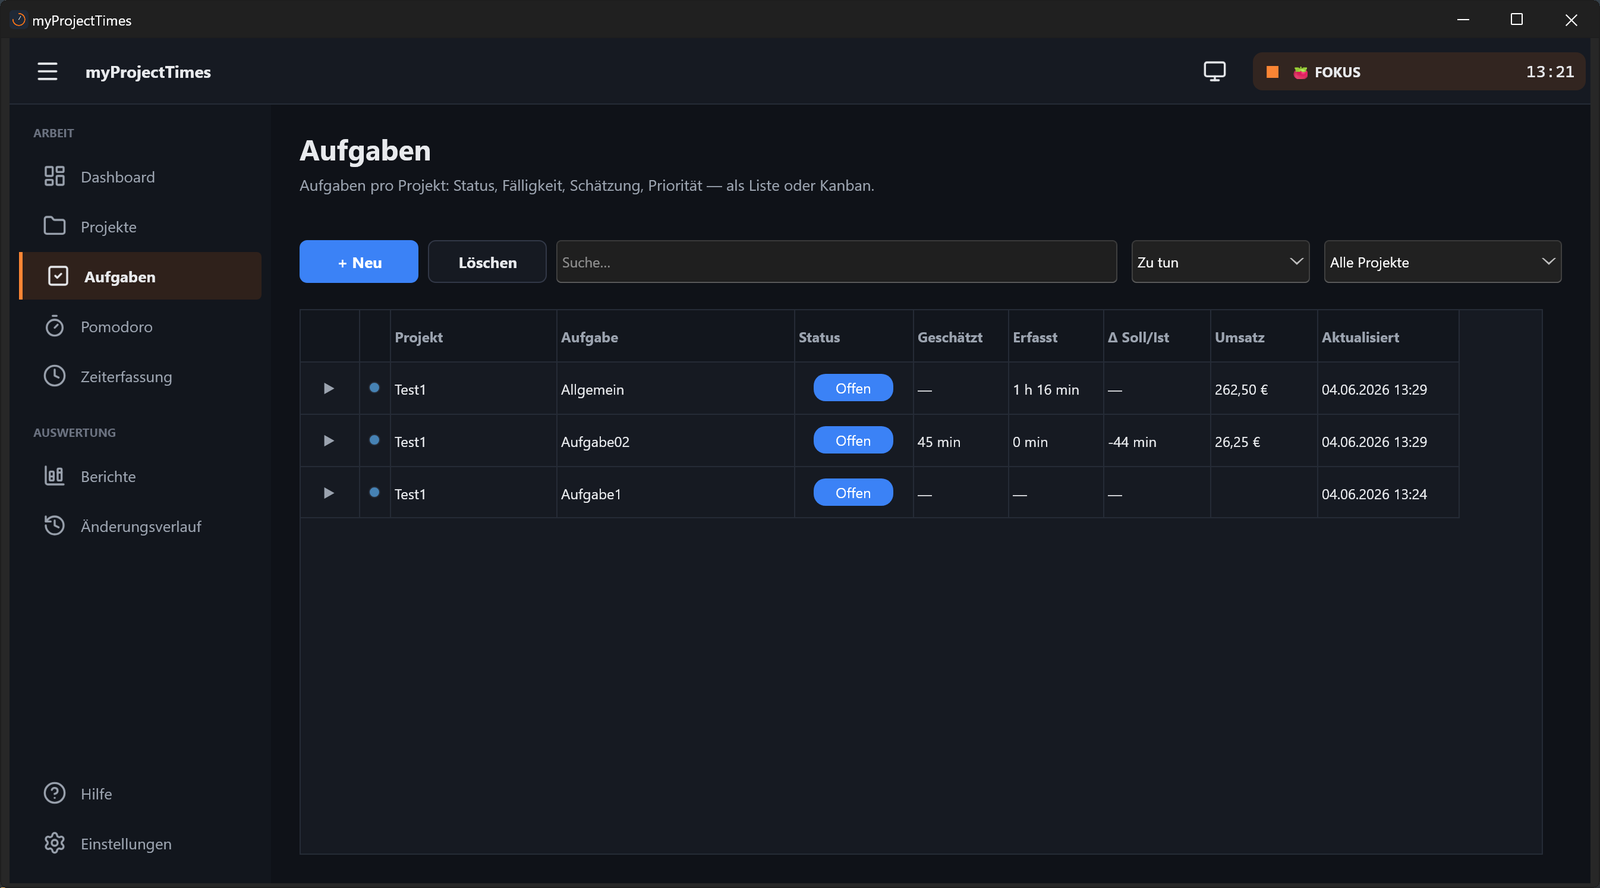Click the Projekte folder icon

coord(54,226)
